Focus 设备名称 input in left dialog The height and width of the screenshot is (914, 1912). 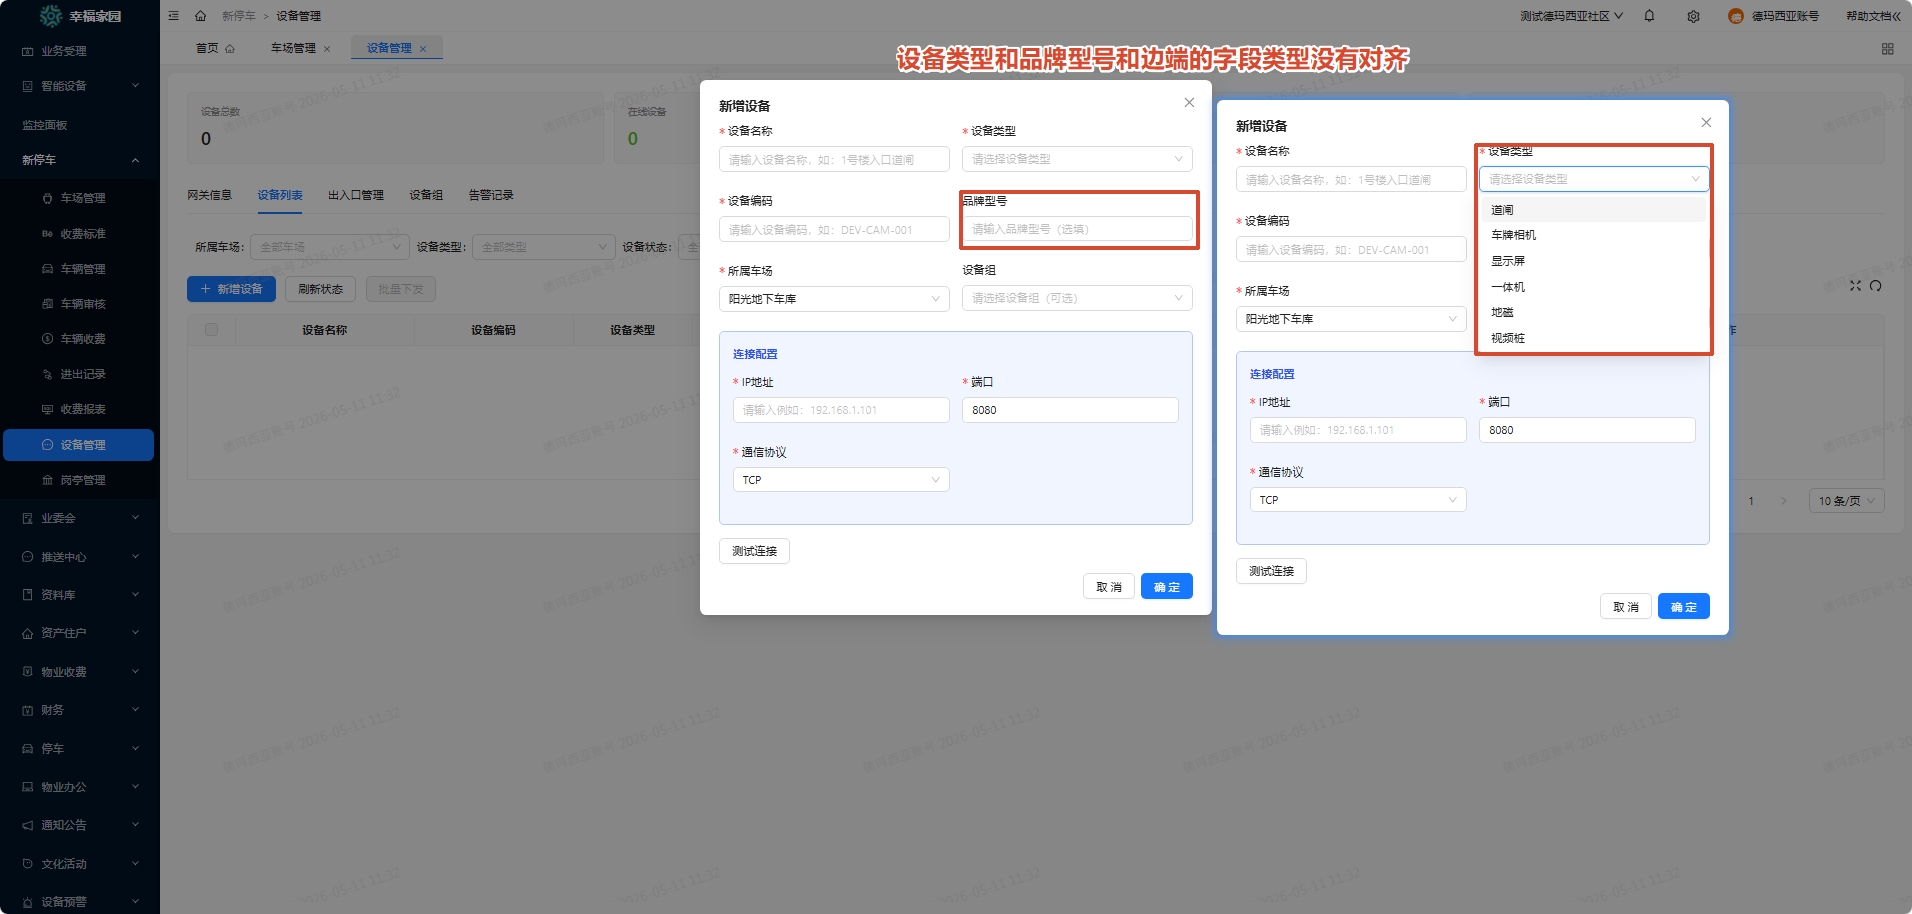pyautogui.click(x=834, y=160)
